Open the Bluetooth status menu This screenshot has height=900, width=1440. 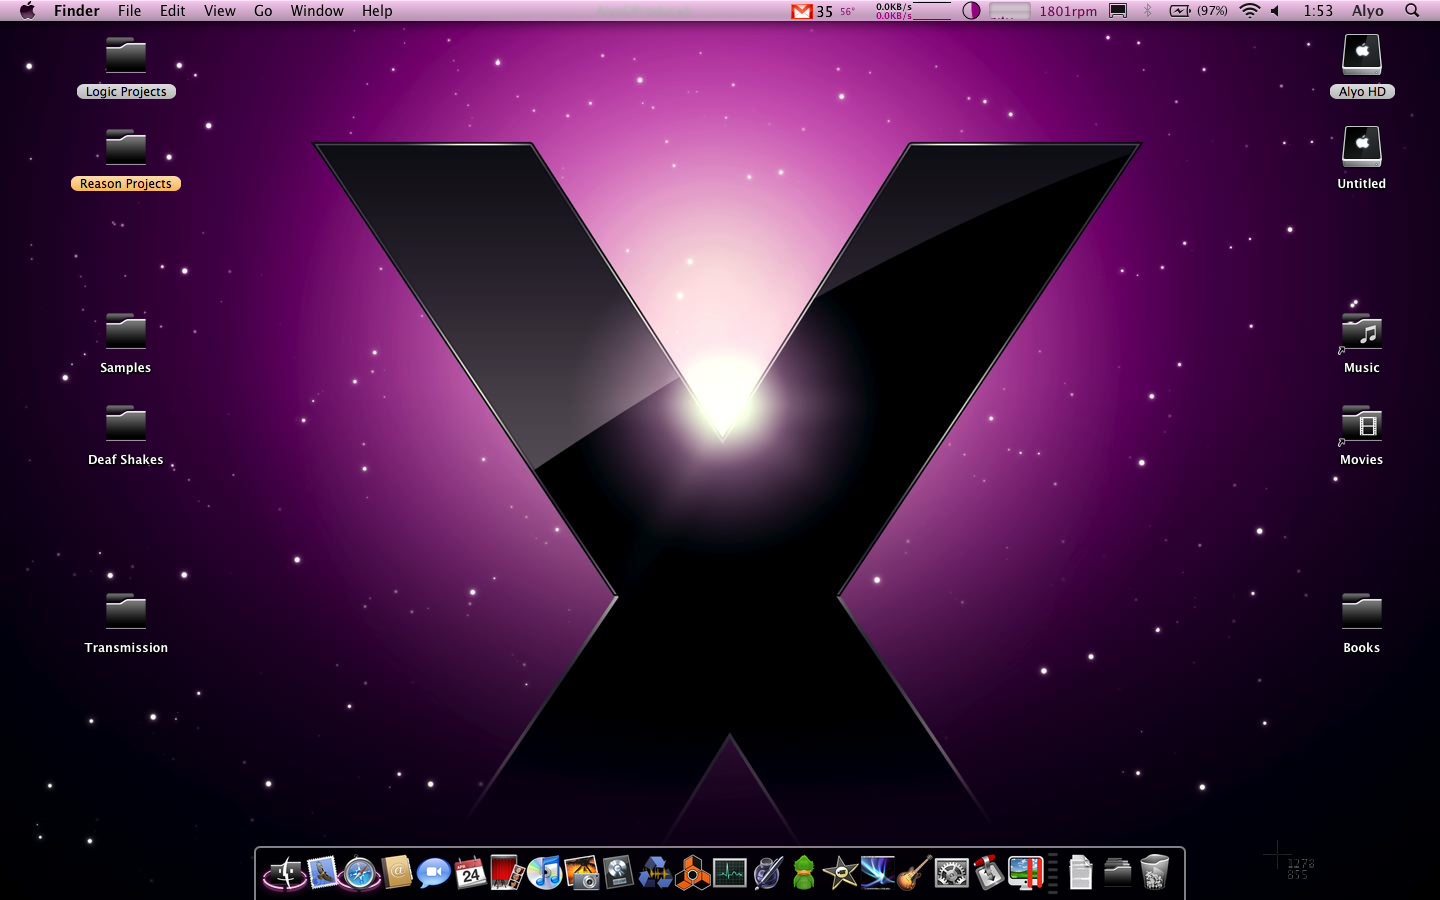[1148, 11]
